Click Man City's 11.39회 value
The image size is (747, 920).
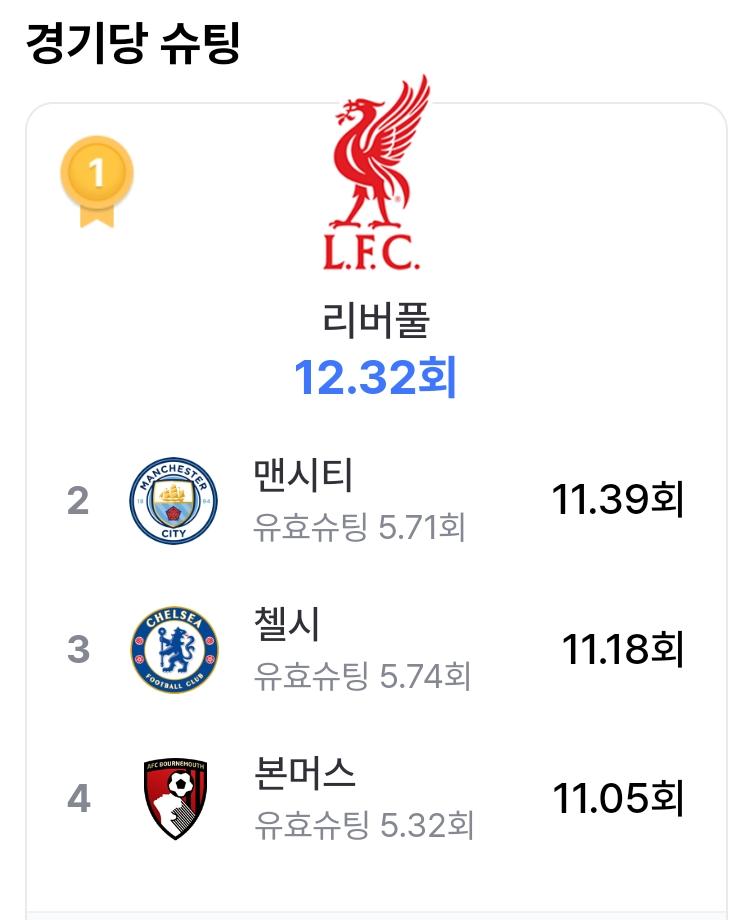618,500
